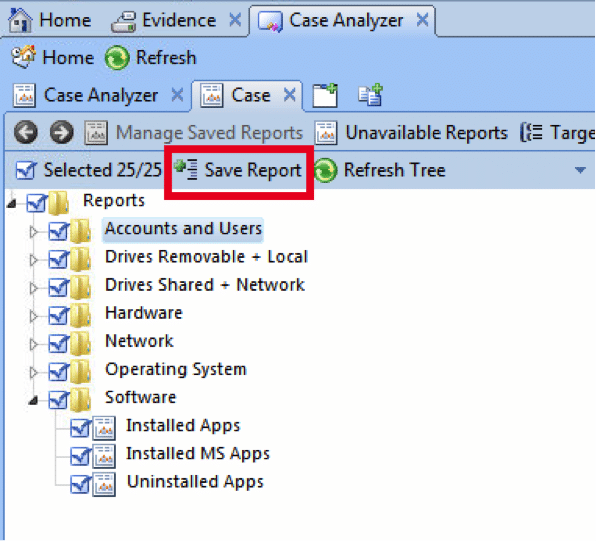This screenshot has height=541, width=596.
Task: Uncheck the Installed MS Apps checkbox
Action: pyautogui.click(x=81, y=455)
